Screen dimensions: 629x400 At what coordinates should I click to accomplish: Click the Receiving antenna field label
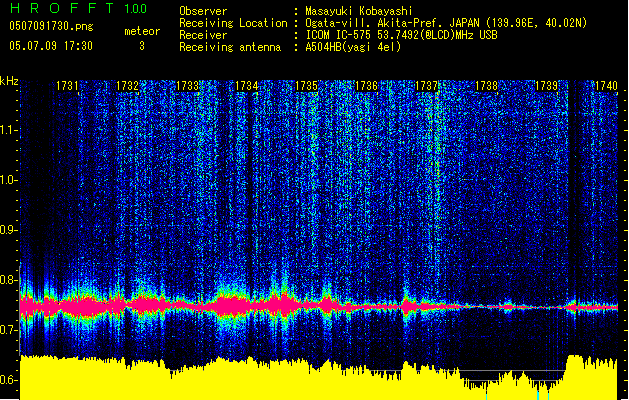tap(230, 47)
